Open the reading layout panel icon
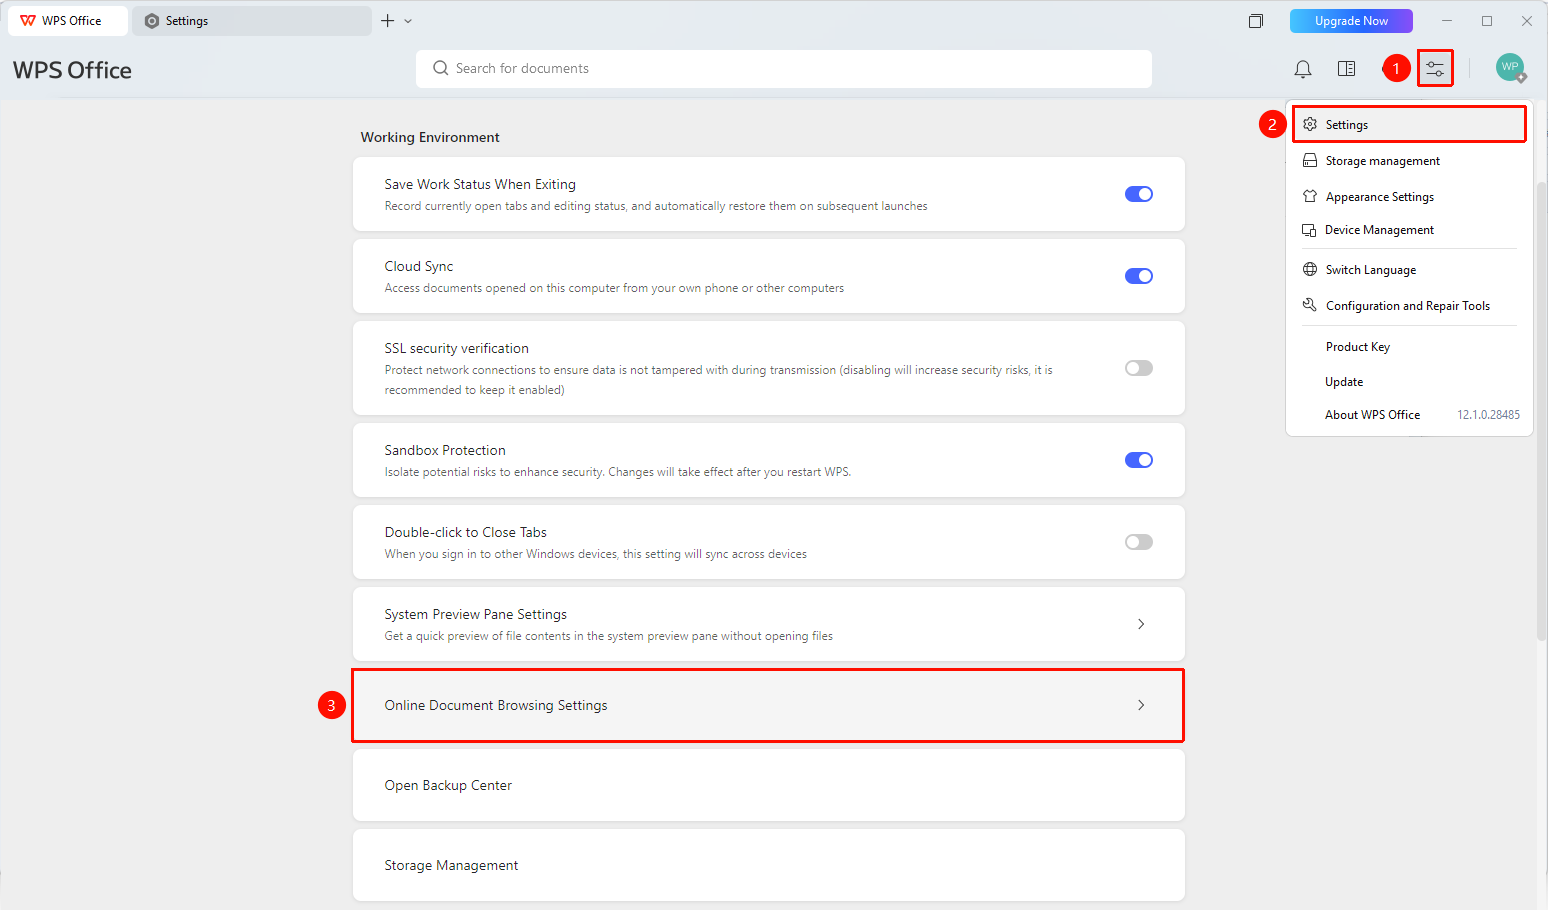 [1347, 69]
